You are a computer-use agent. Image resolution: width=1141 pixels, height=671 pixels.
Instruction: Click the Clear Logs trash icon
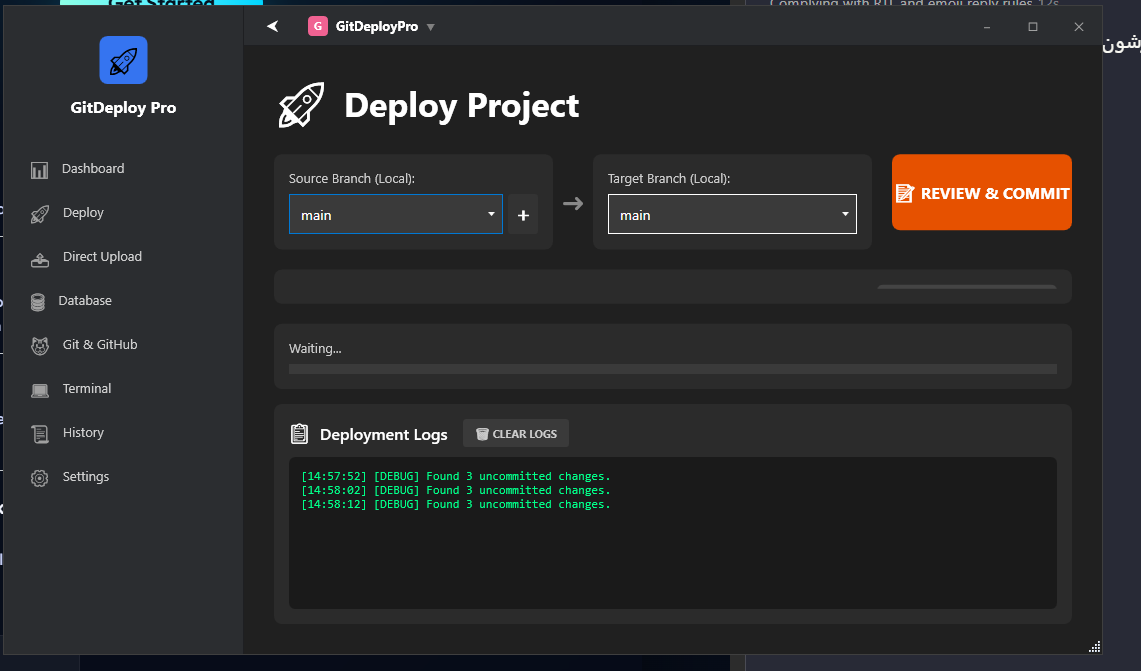(x=480, y=432)
